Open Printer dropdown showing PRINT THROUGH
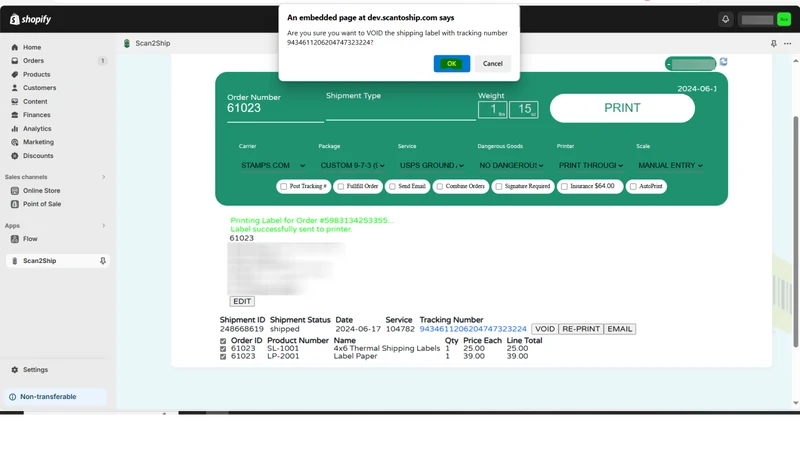The width and height of the screenshot is (800, 450). point(591,165)
